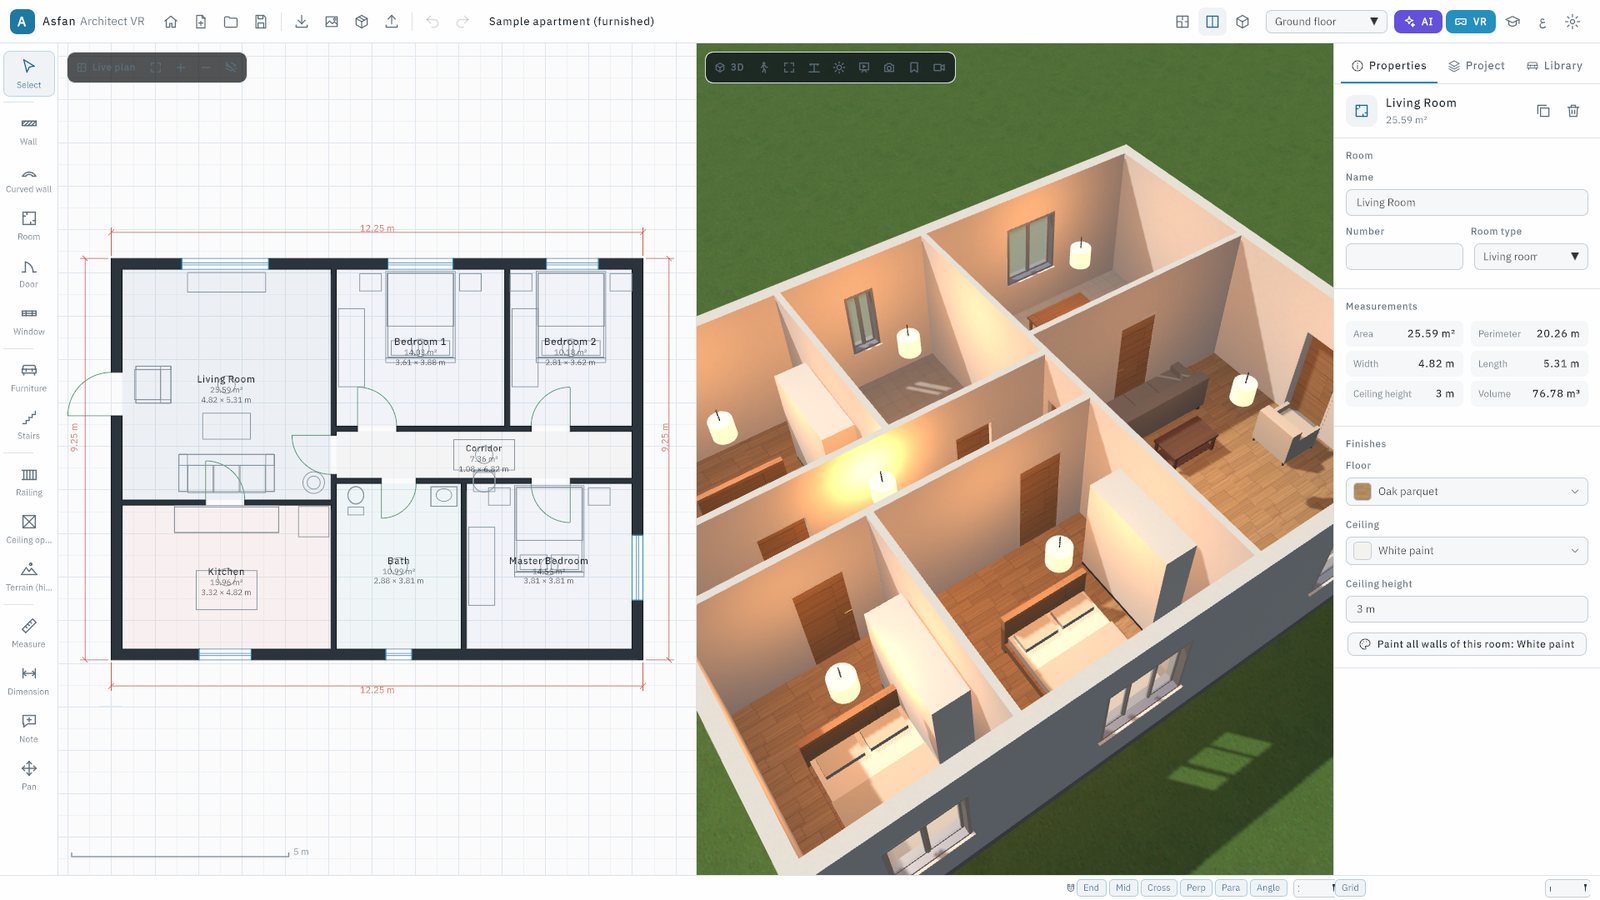The image size is (1600, 900).
Task: Click Paint all walls of this room button
Action: point(1466,644)
